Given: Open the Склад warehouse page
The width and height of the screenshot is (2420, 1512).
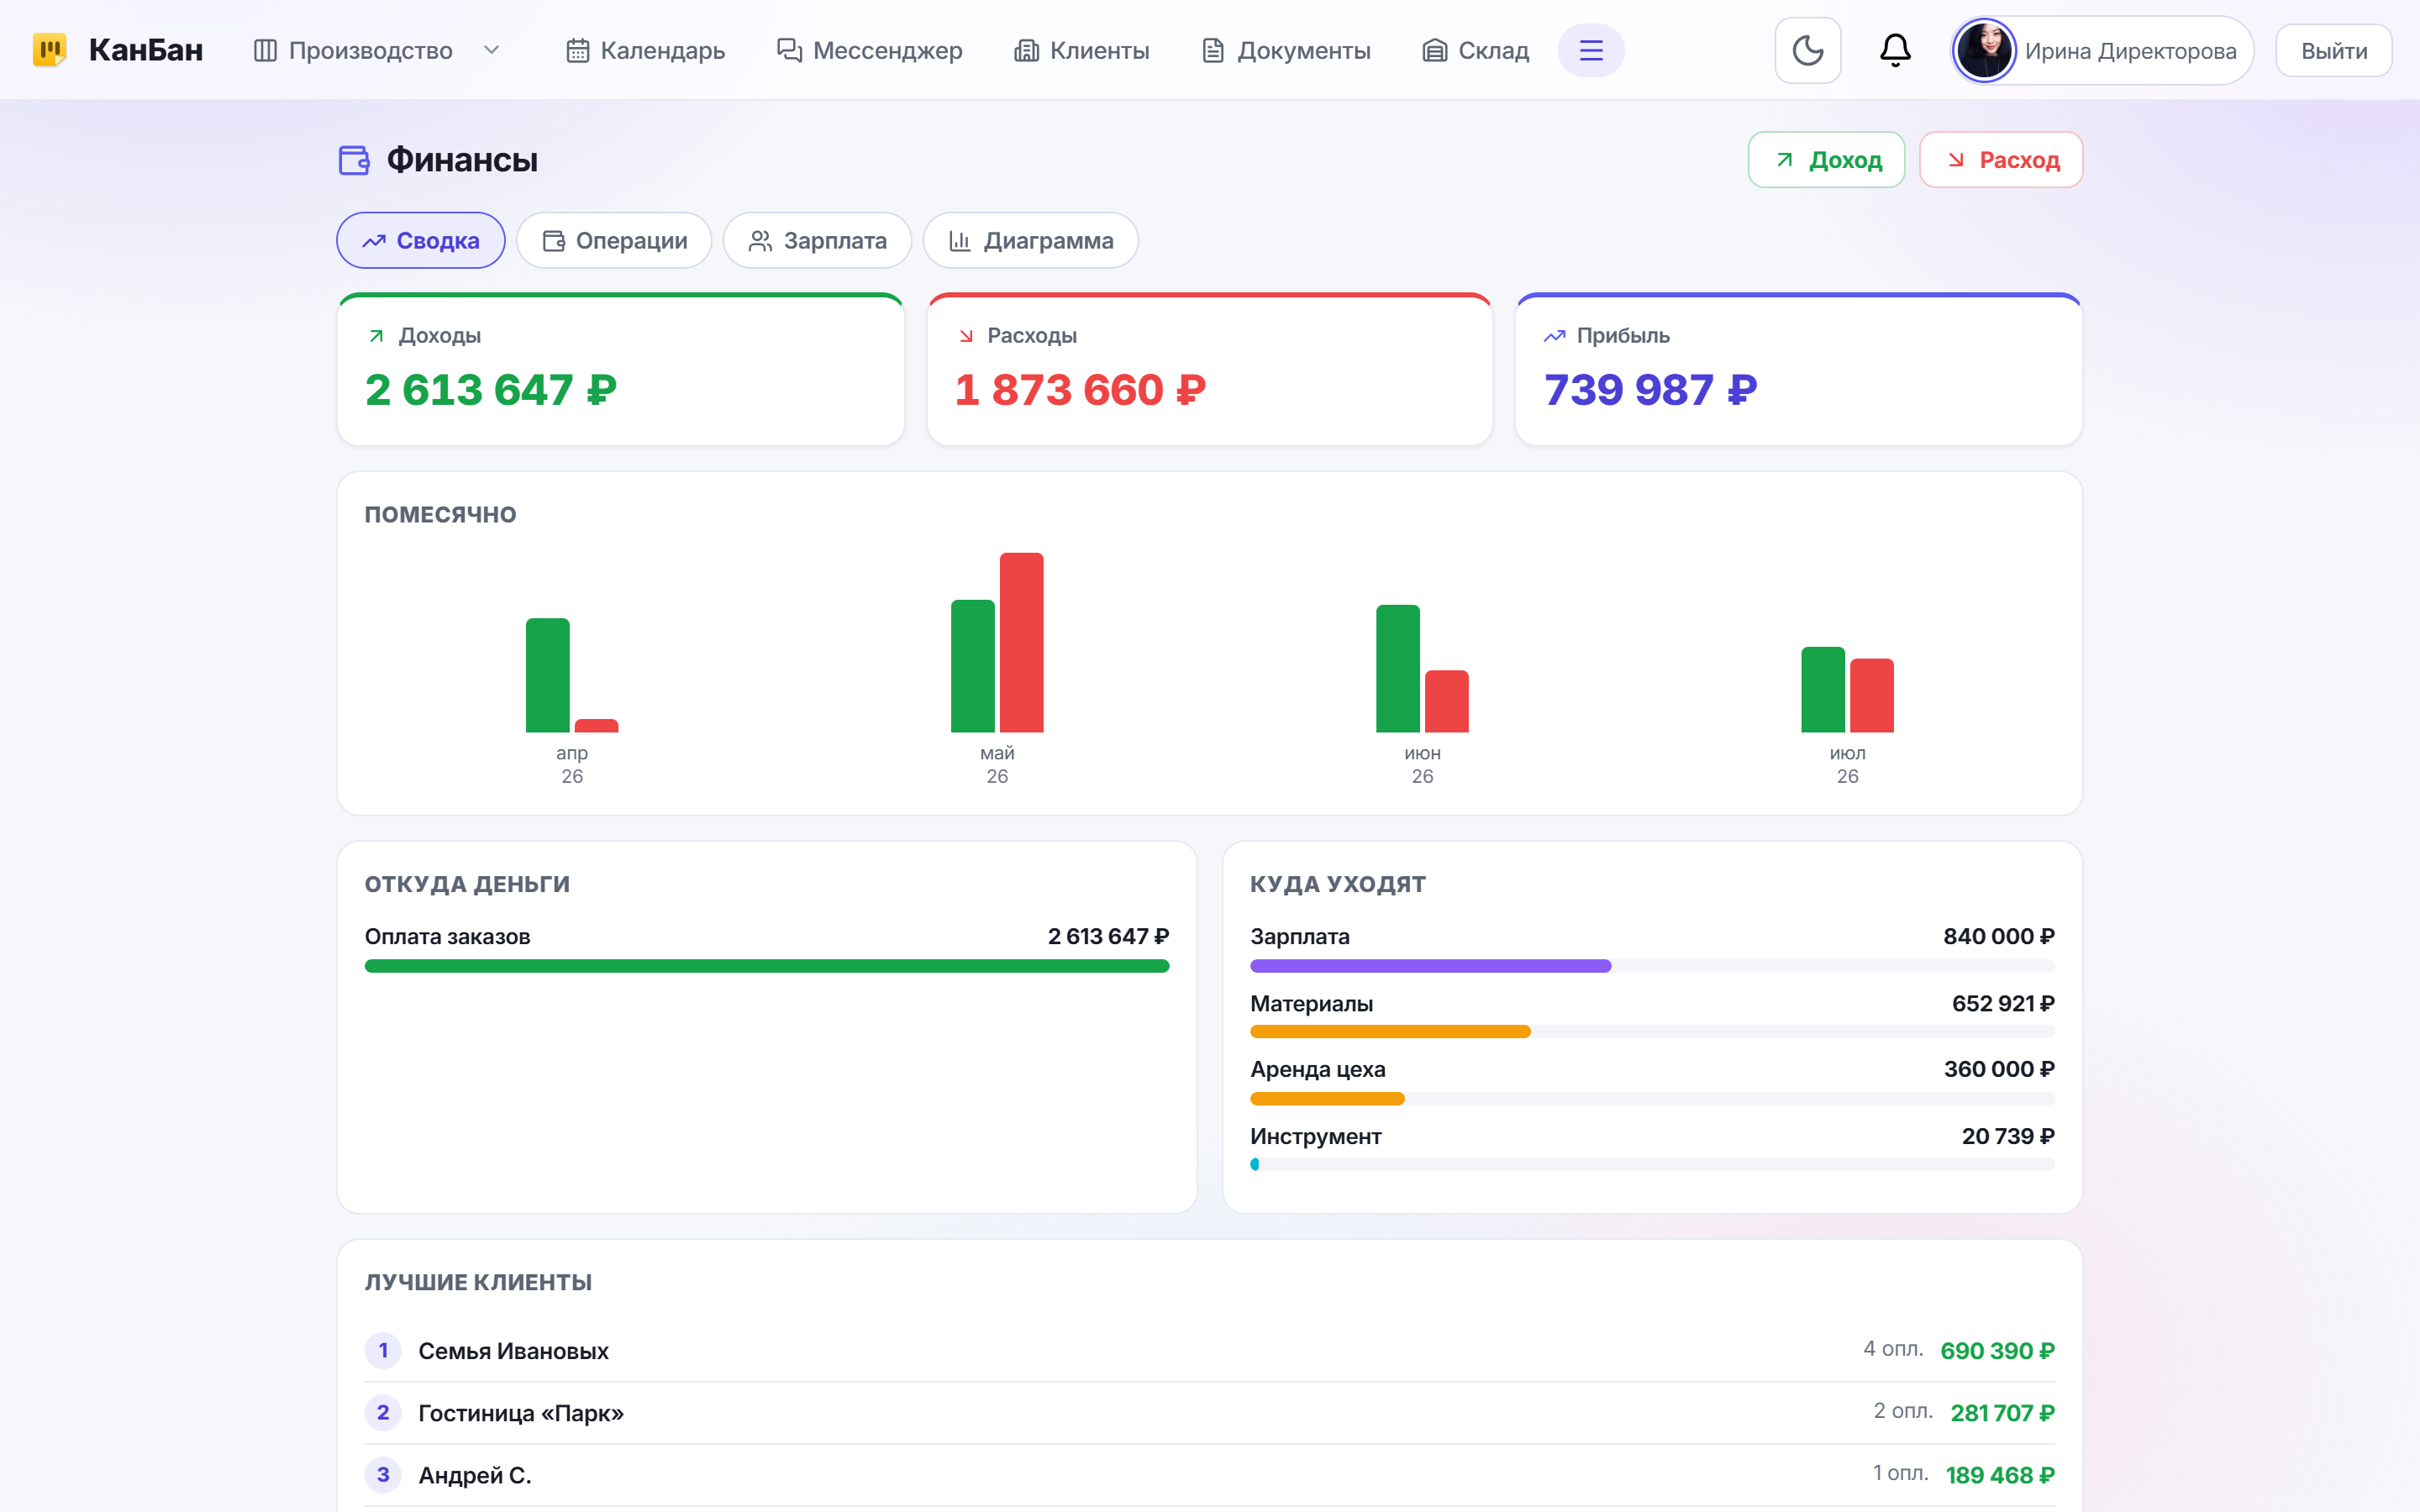Looking at the screenshot, I should coord(1475,50).
